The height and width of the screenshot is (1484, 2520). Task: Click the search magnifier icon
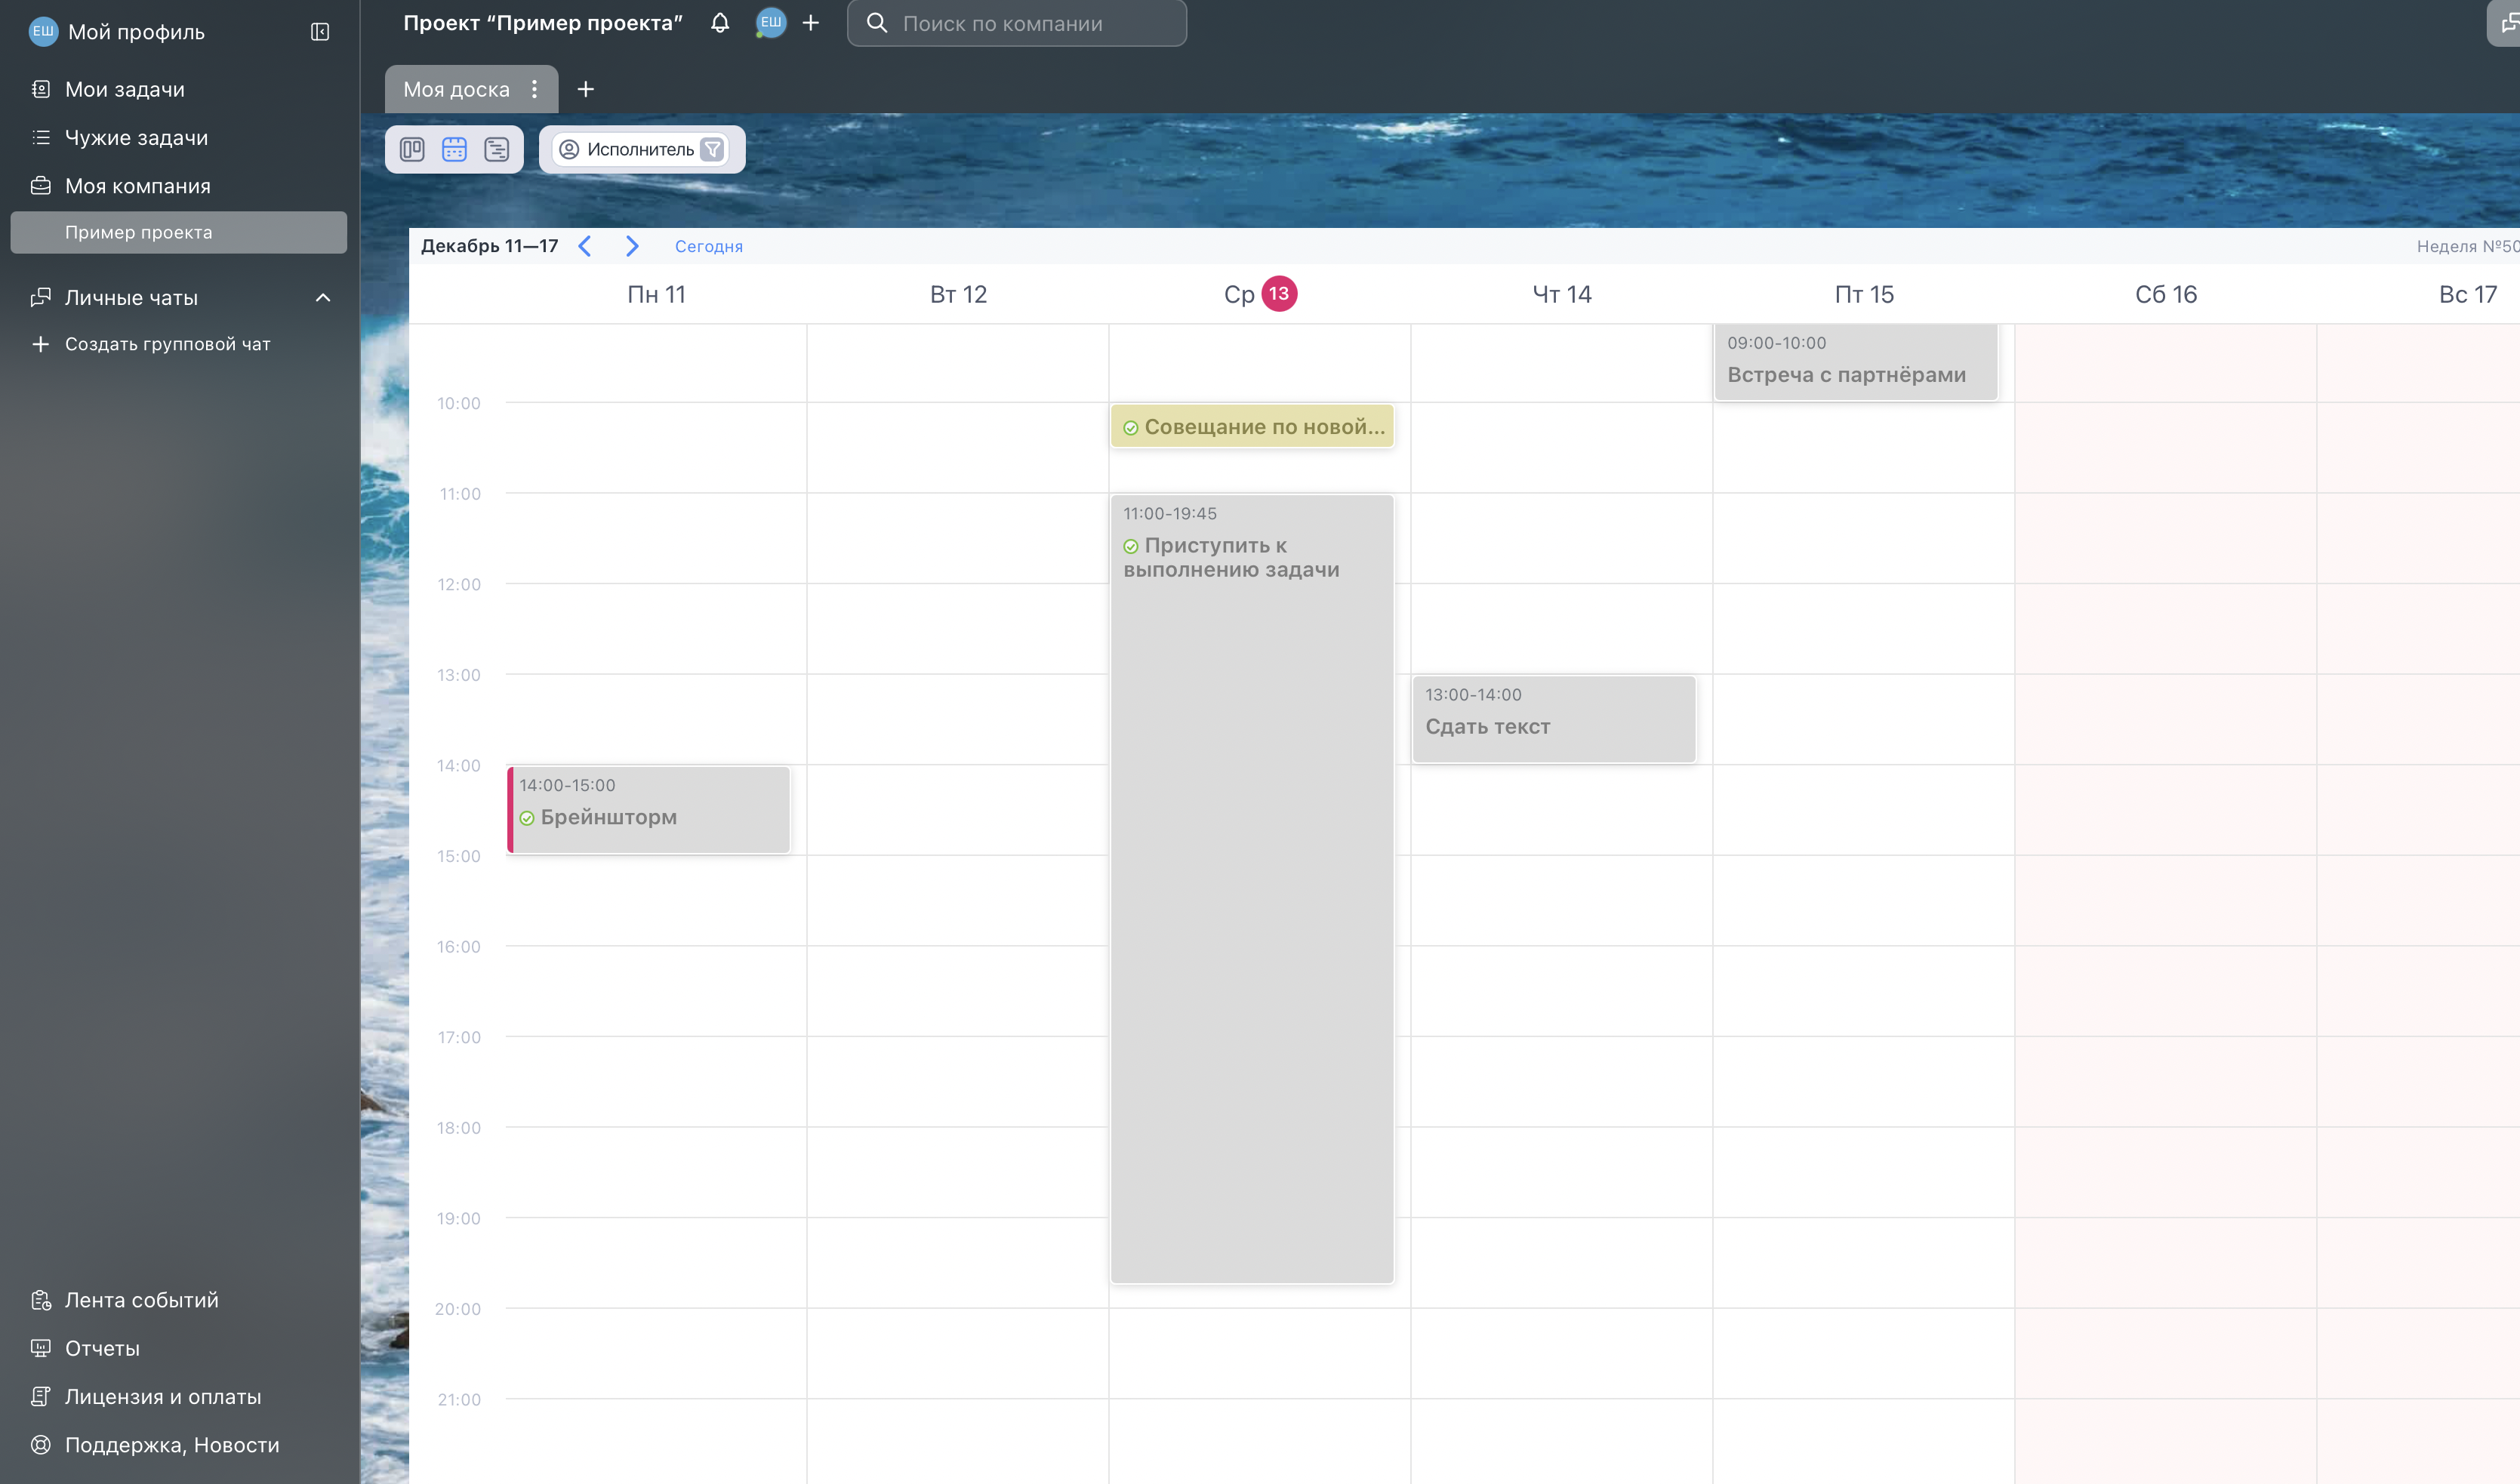click(x=877, y=23)
